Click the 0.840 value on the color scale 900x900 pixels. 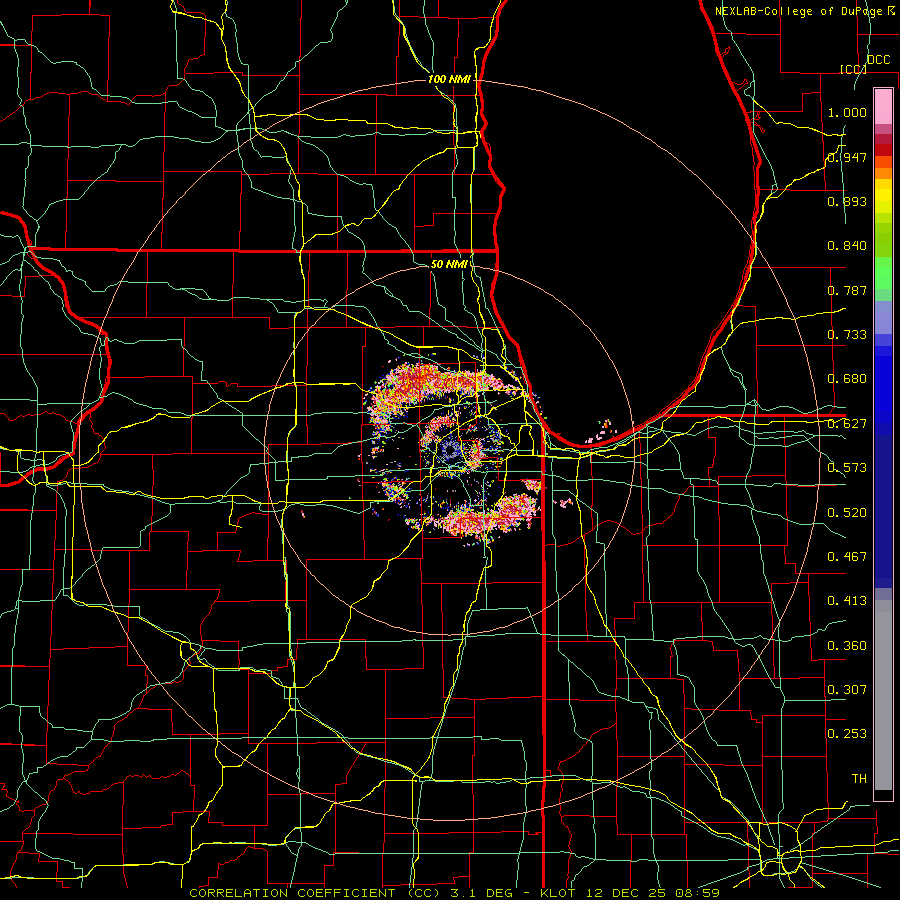pyautogui.click(x=847, y=246)
